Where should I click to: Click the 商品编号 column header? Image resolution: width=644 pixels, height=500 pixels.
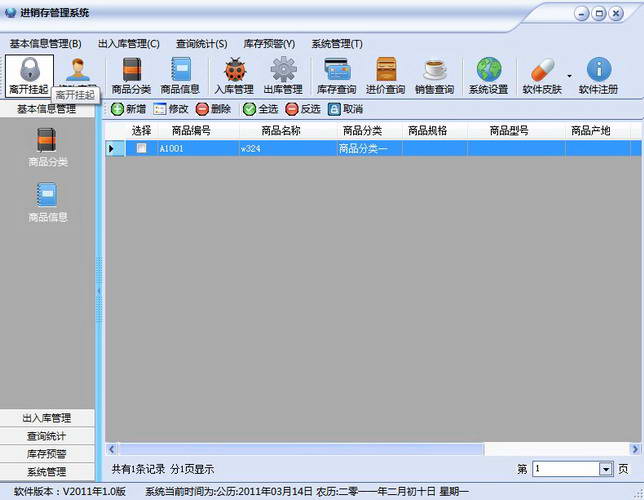coord(191,131)
